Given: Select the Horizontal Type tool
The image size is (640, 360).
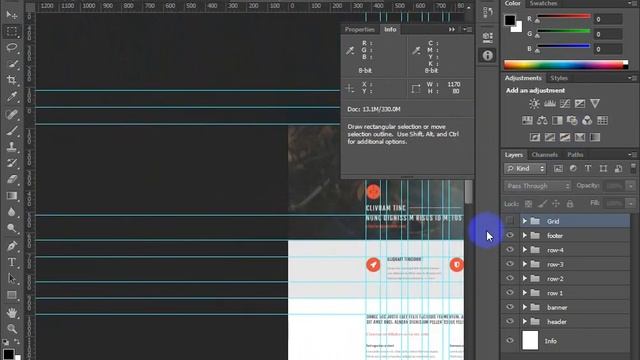Looking at the screenshot, I should [x=11, y=262].
